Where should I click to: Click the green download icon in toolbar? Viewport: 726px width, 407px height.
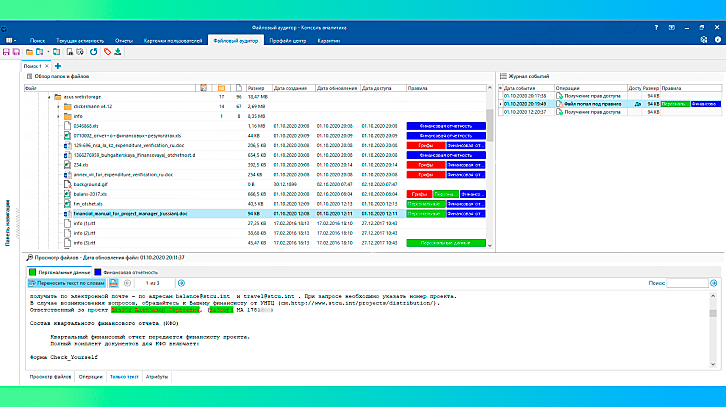(118, 51)
